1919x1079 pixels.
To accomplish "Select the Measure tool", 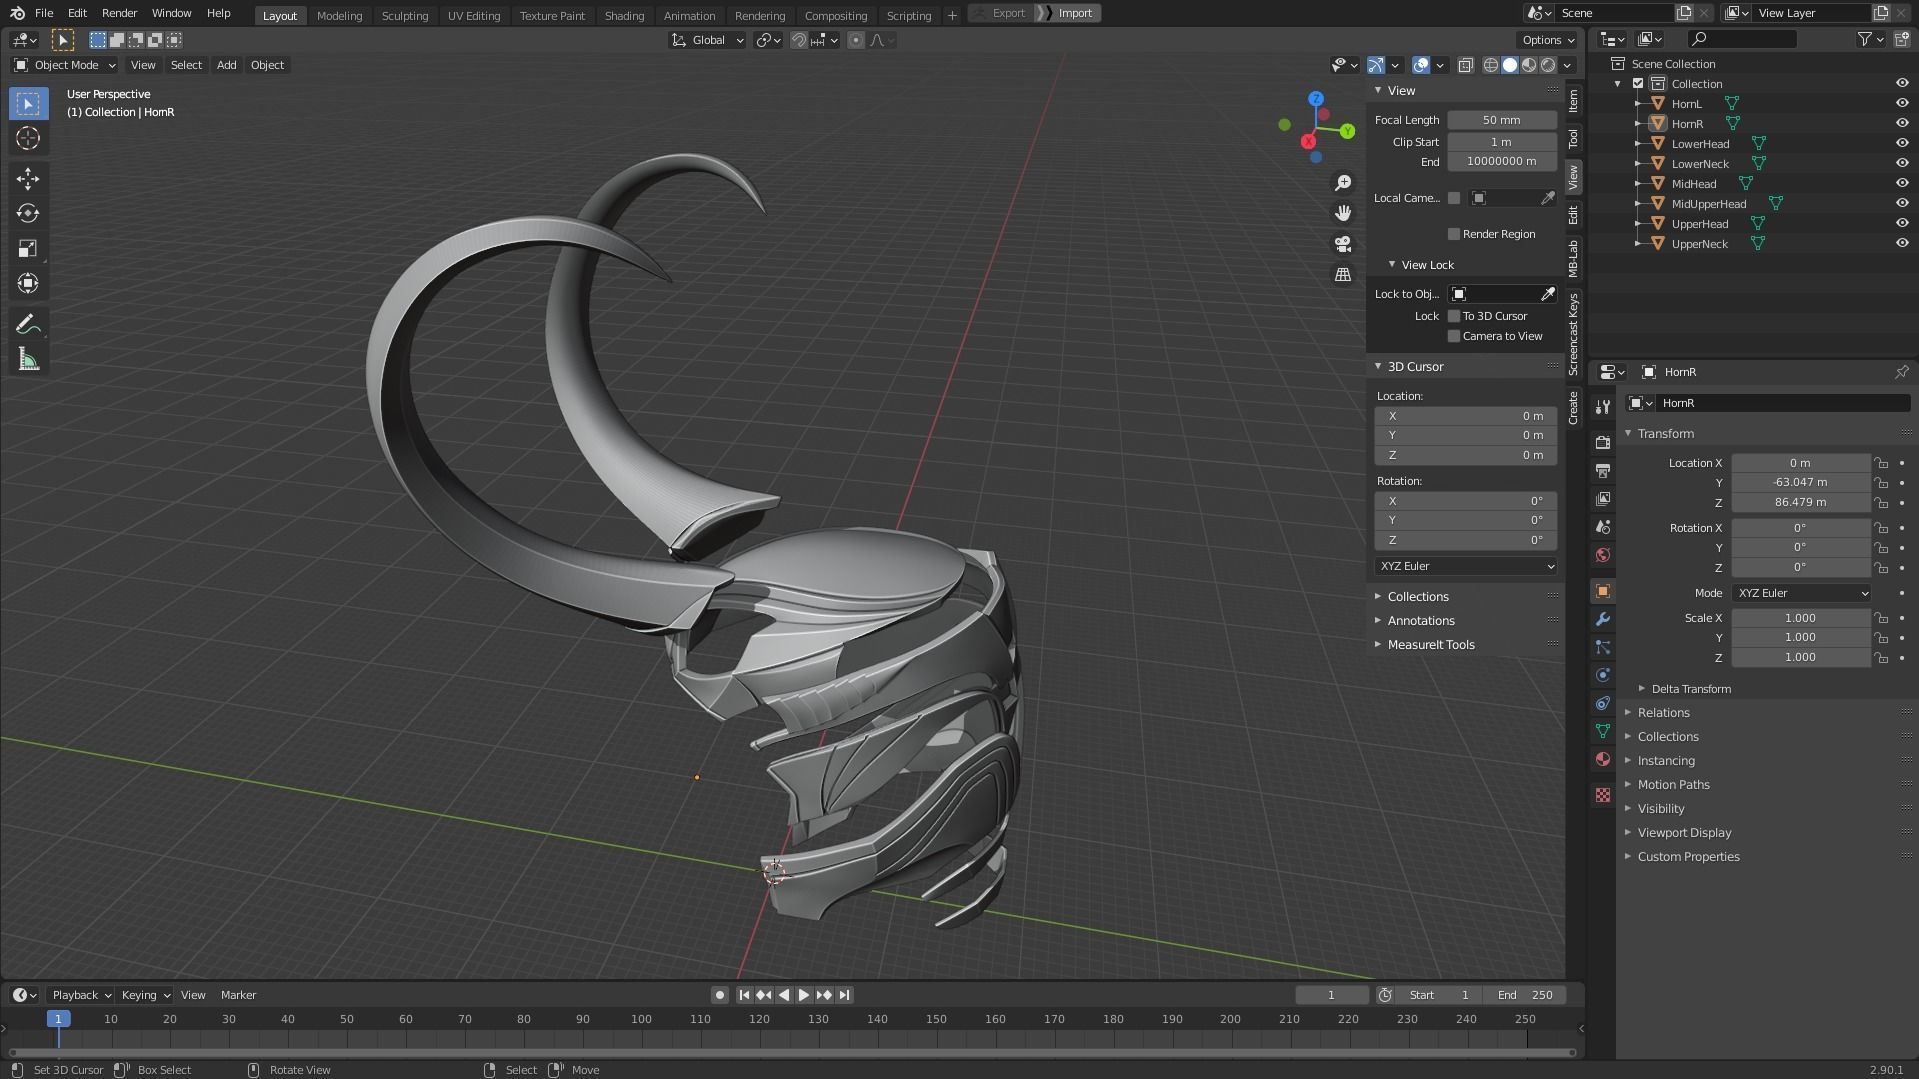I will pyautogui.click(x=28, y=360).
